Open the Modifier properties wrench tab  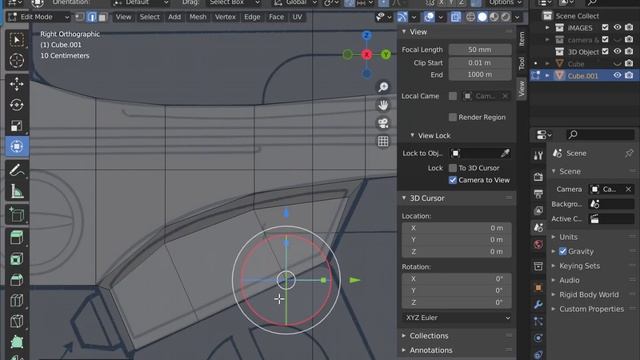point(538,304)
